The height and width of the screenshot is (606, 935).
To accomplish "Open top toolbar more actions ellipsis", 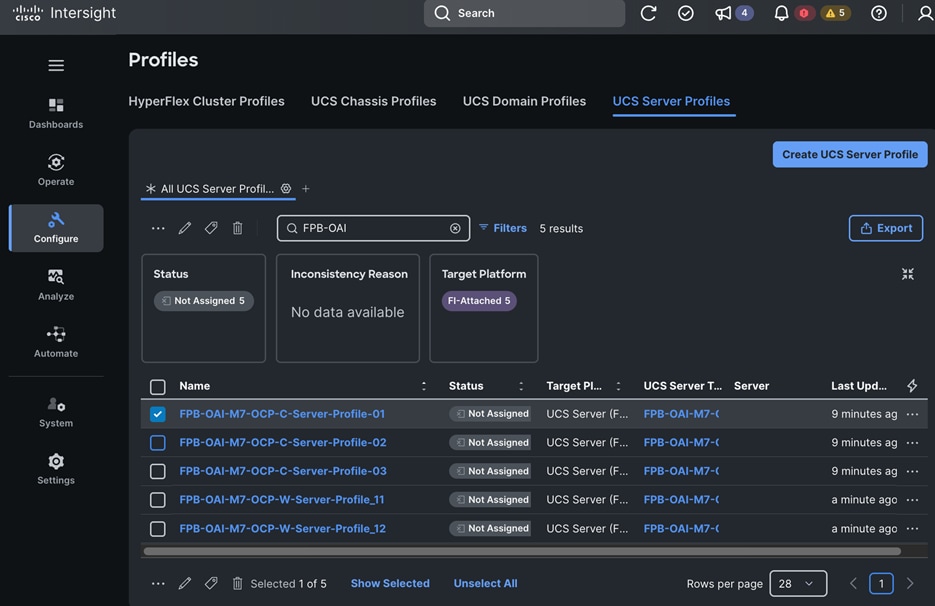I will point(158,228).
